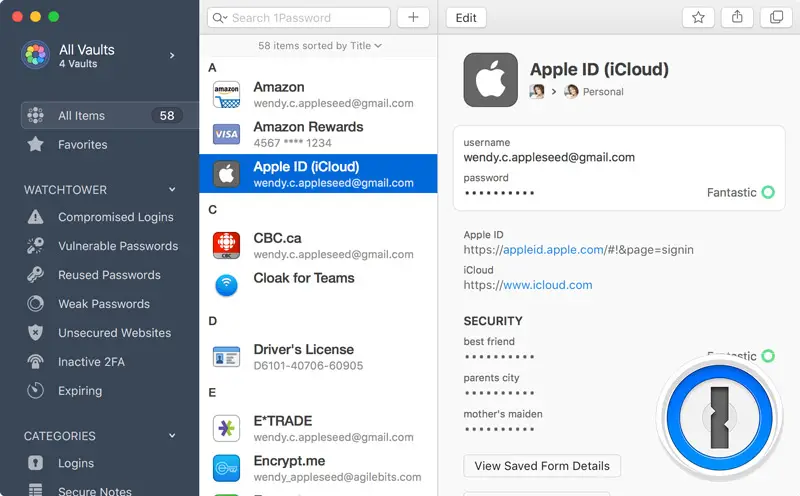Click the All Vaults colorful icon
Screen dimensions: 800x496
35,55
